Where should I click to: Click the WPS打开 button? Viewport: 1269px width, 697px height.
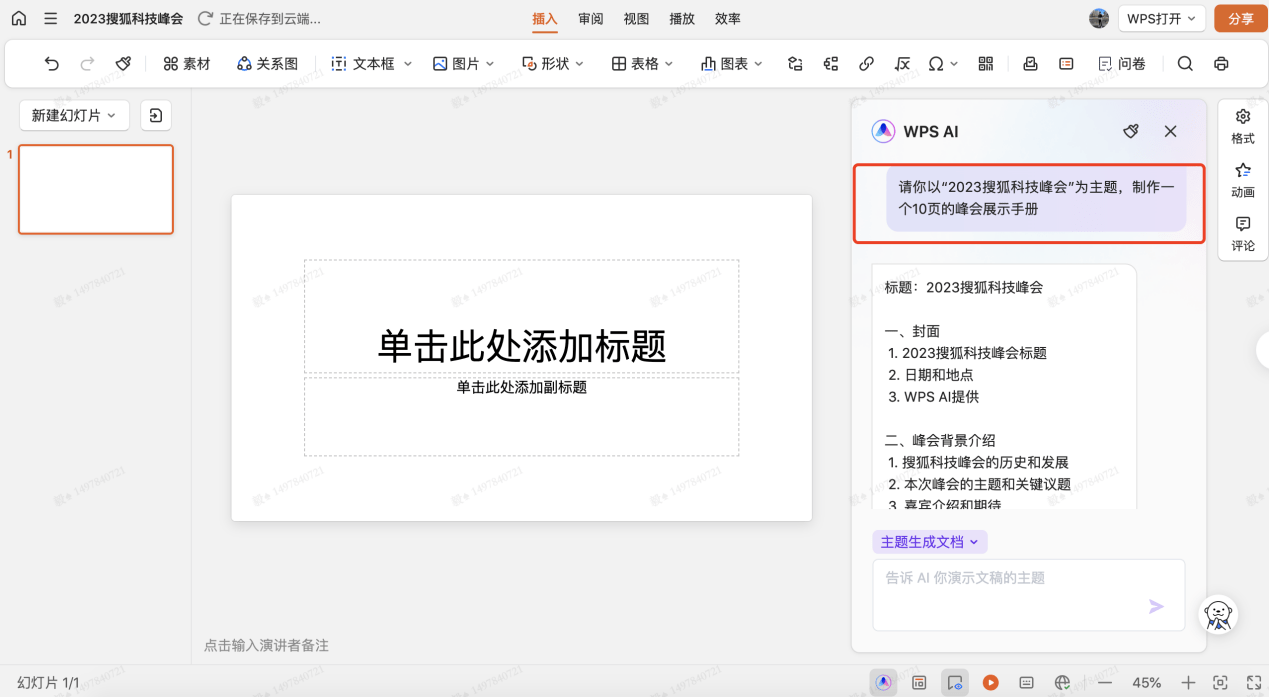pyautogui.click(x=1161, y=18)
